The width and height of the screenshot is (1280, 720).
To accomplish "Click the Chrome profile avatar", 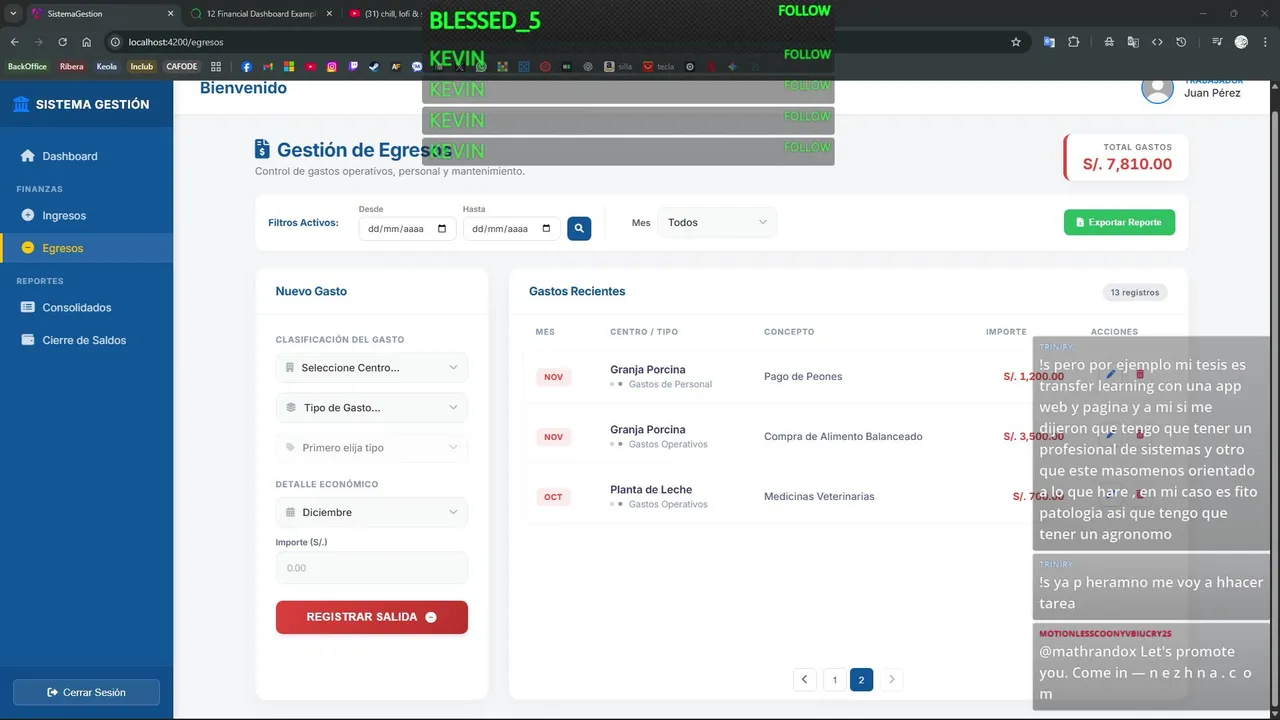I will 1241,42.
